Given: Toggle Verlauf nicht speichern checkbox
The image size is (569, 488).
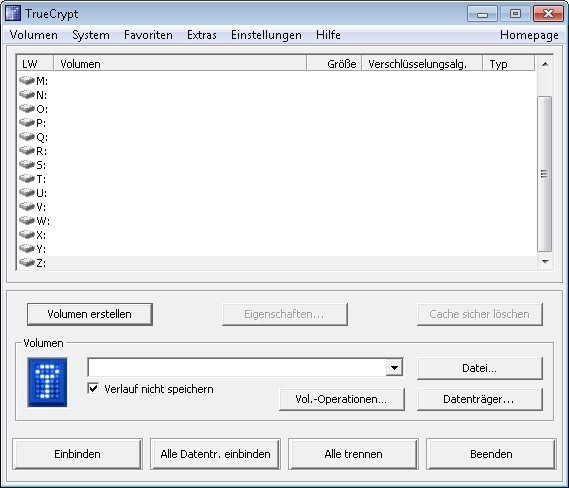Looking at the screenshot, I should point(93,389).
